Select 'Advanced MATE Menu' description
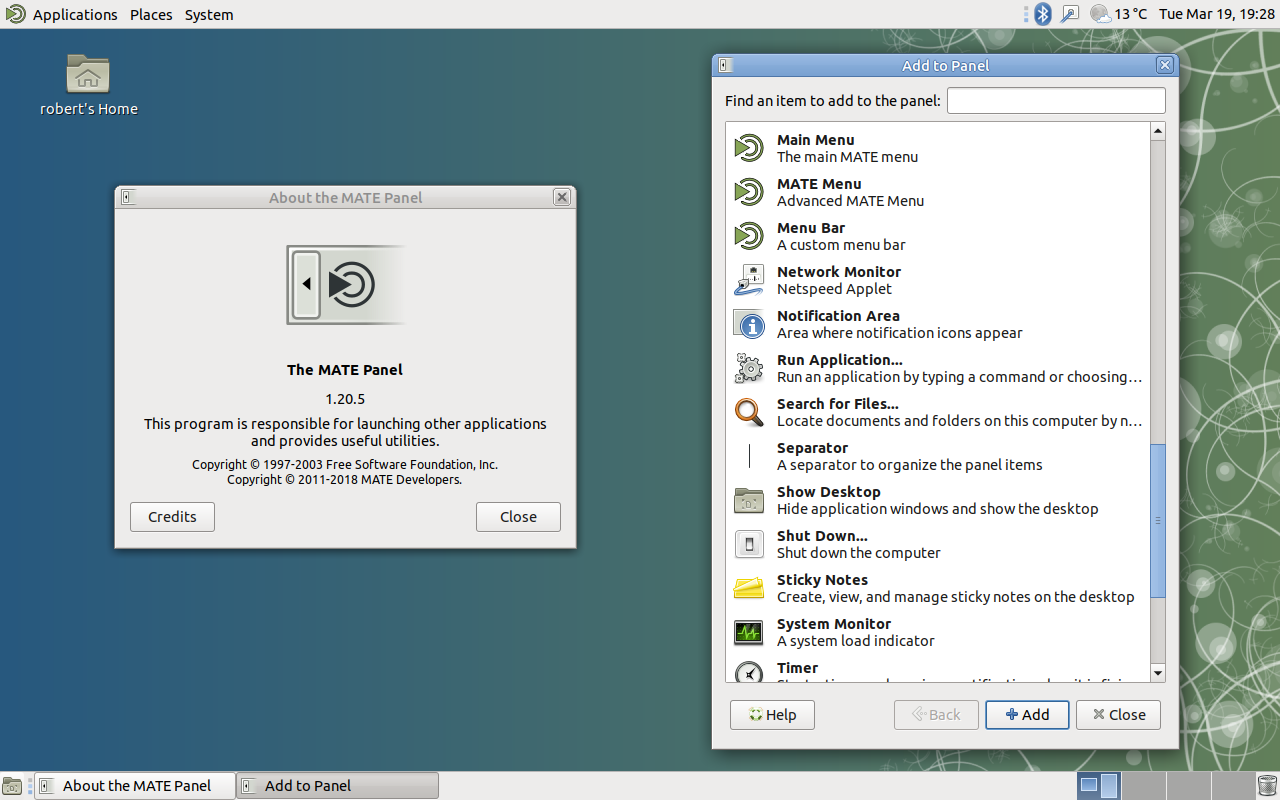The width and height of the screenshot is (1280, 800). click(x=850, y=201)
